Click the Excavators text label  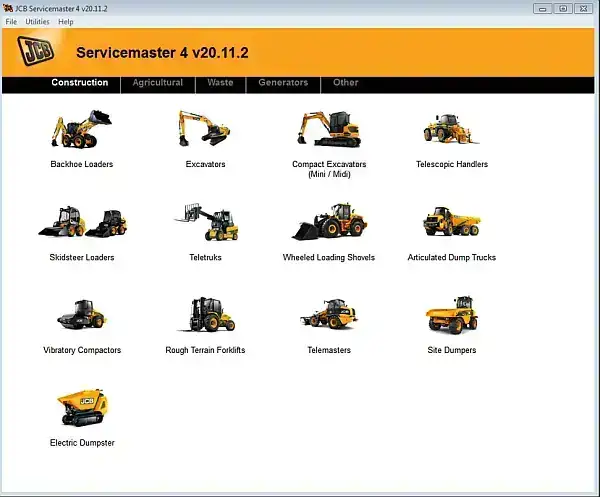(205, 164)
